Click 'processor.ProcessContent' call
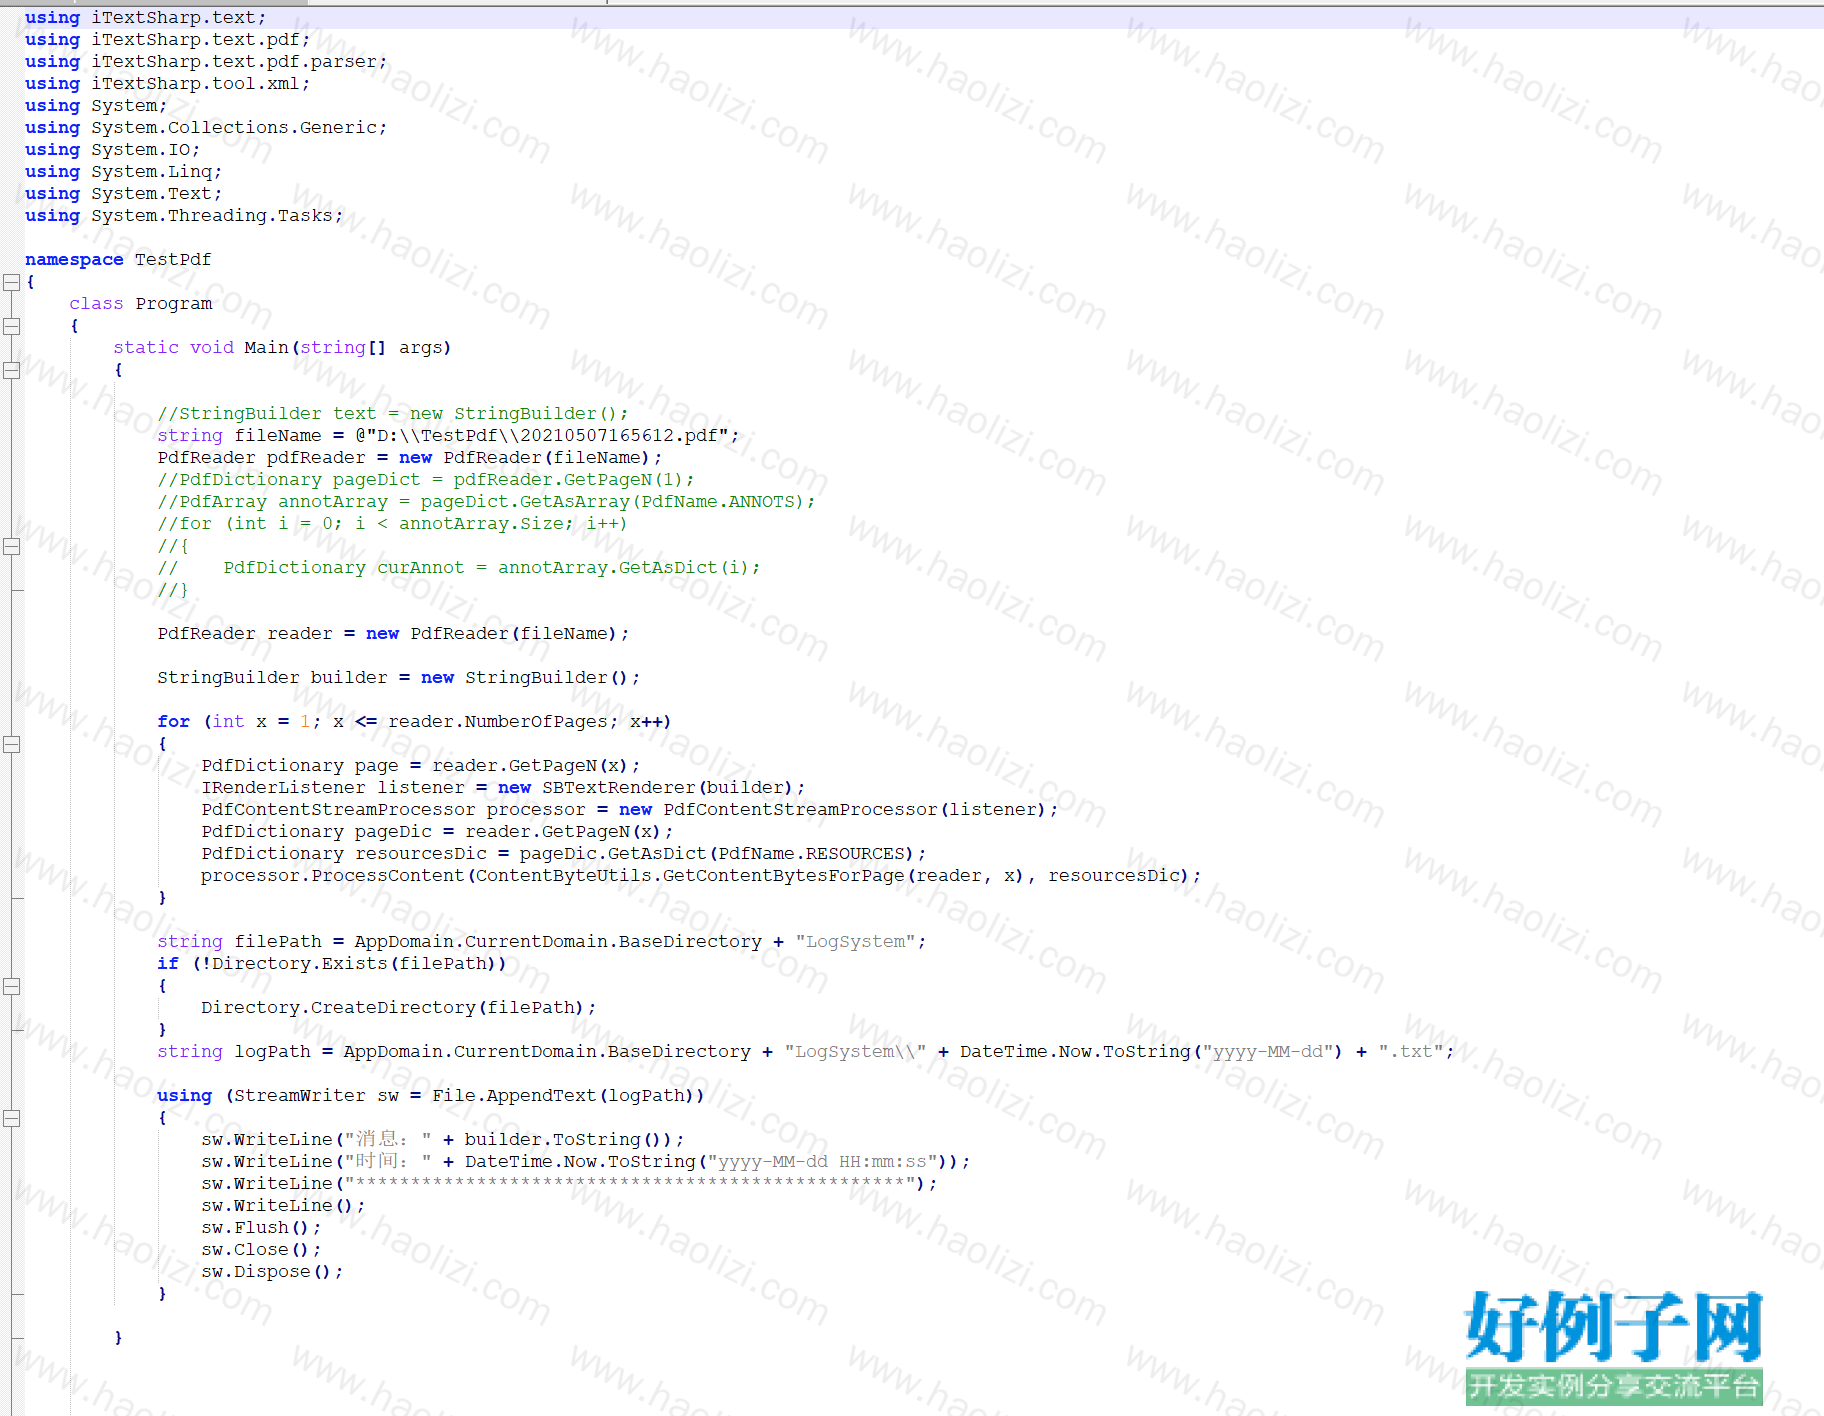Viewport: 1824px width, 1416px height. (333, 876)
